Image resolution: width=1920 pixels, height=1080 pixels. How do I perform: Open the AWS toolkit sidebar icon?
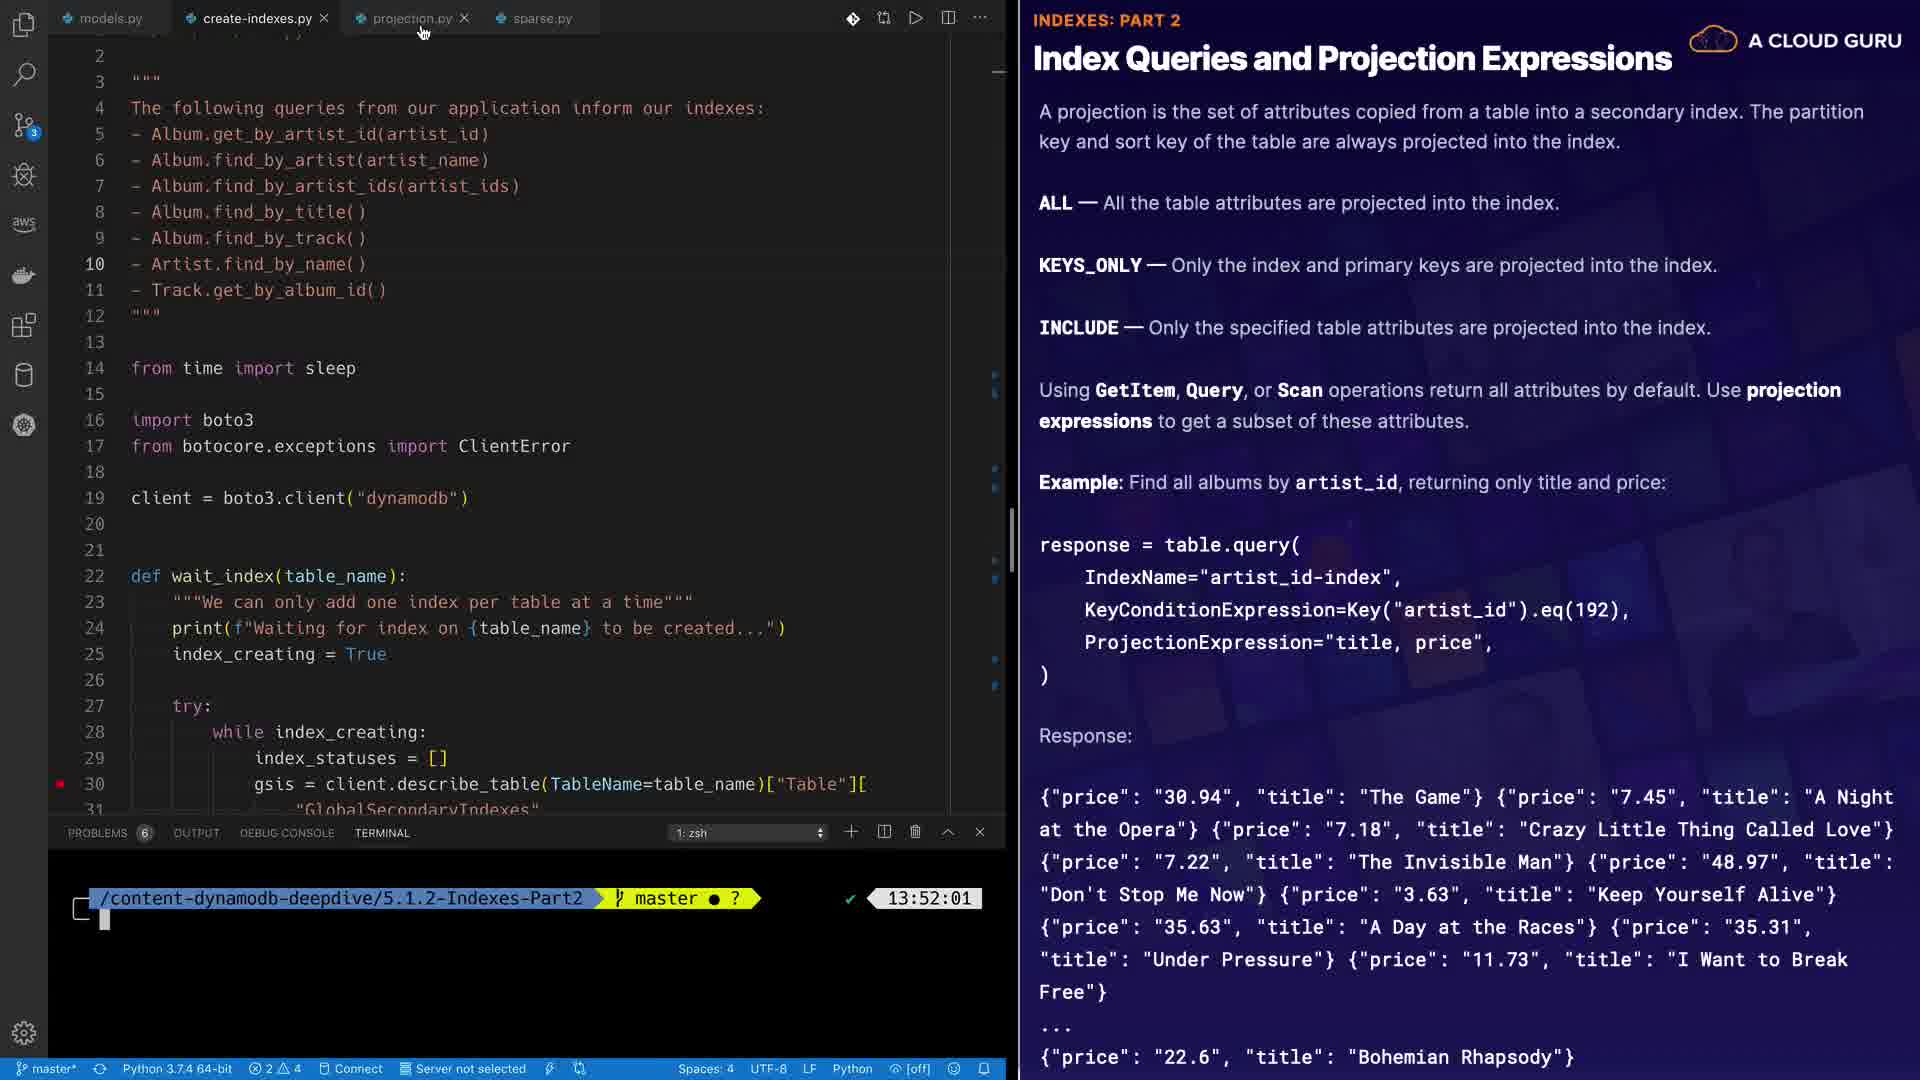(24, 224)
